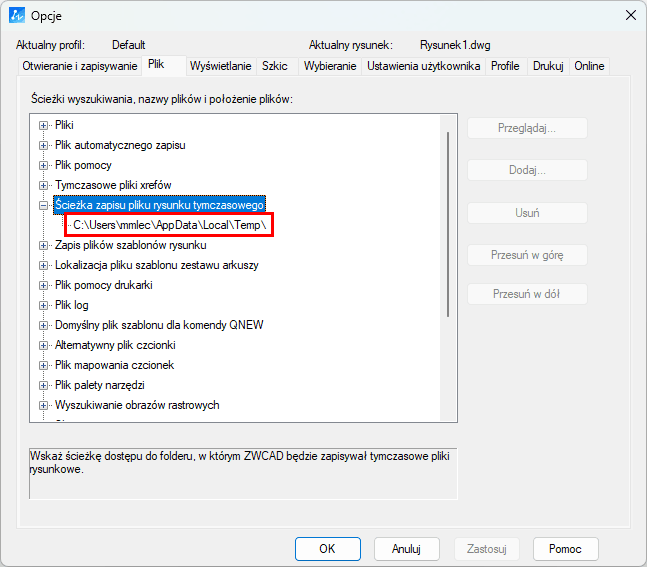The image size is (647, 567).
Task: Expand Plik pomocy drukarki node
Action: [x=43, y=285]
